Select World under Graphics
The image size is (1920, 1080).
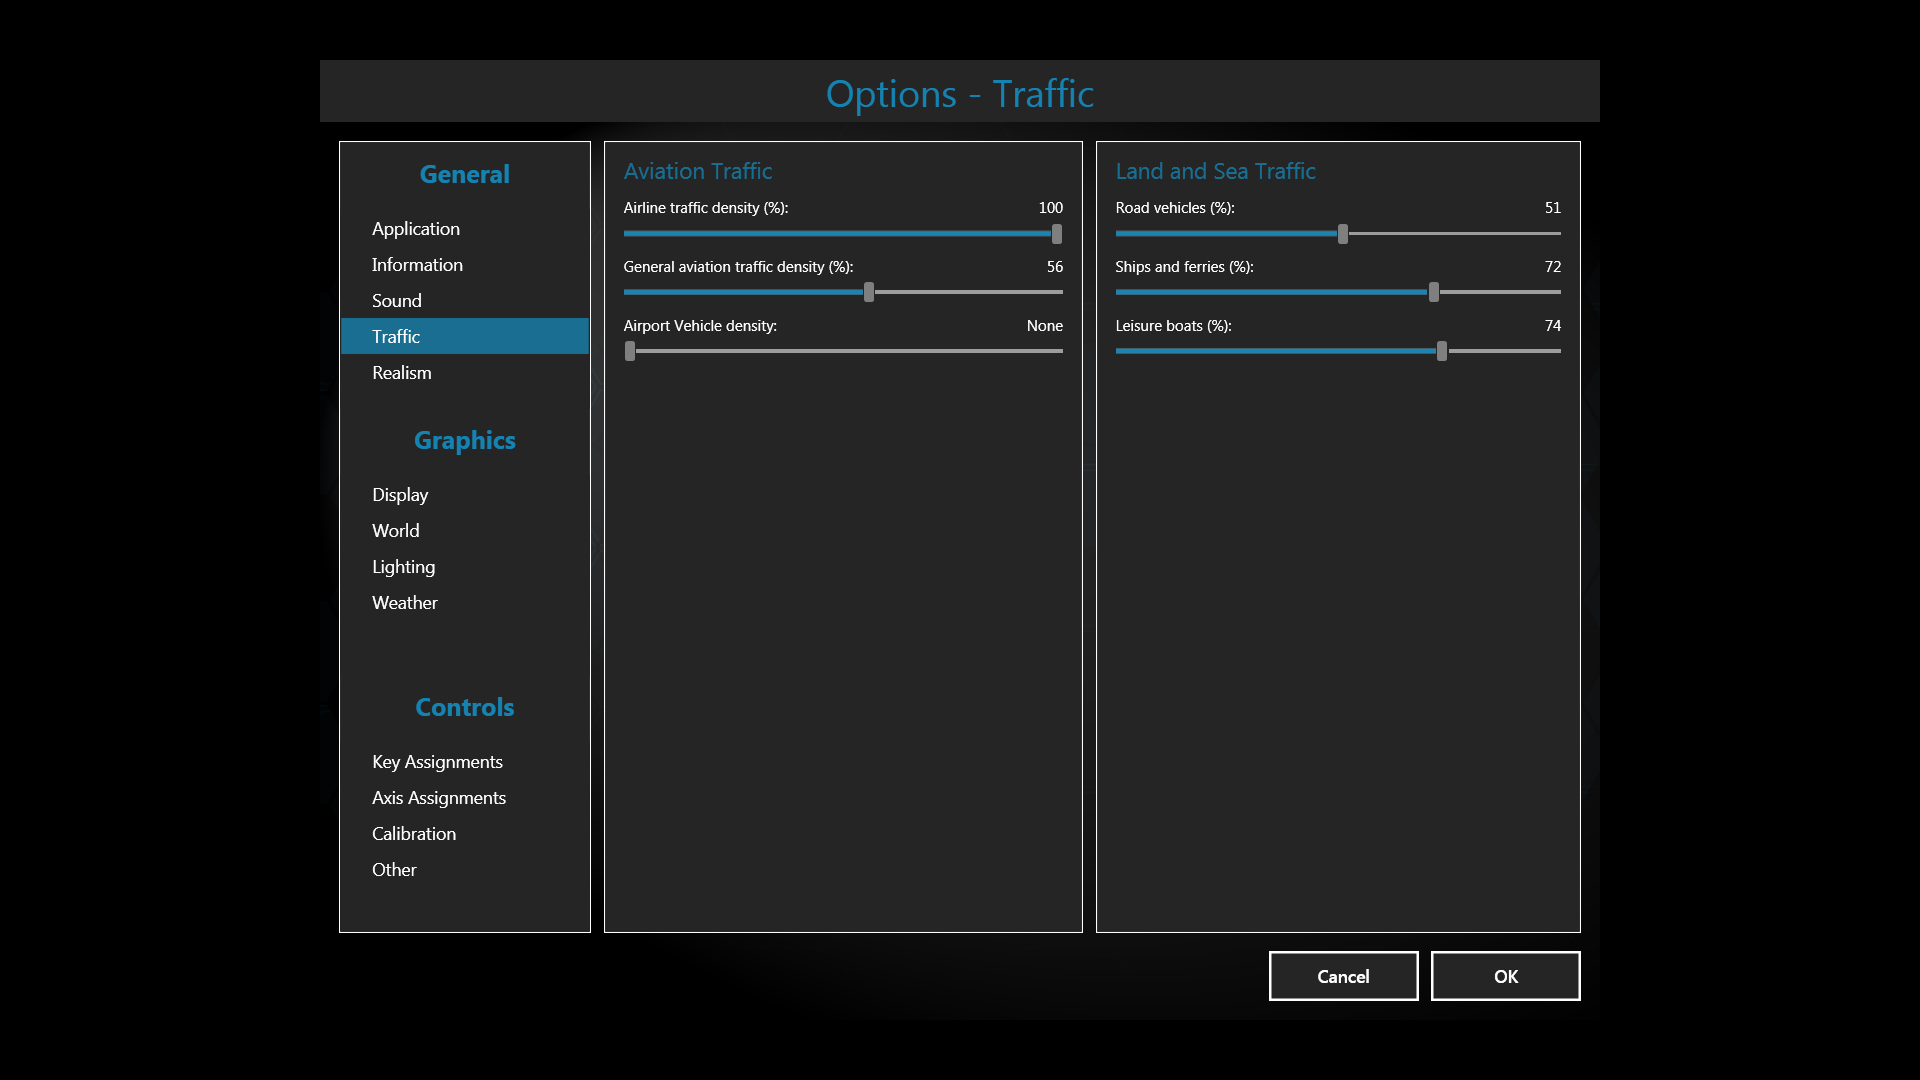coord(396,531)
